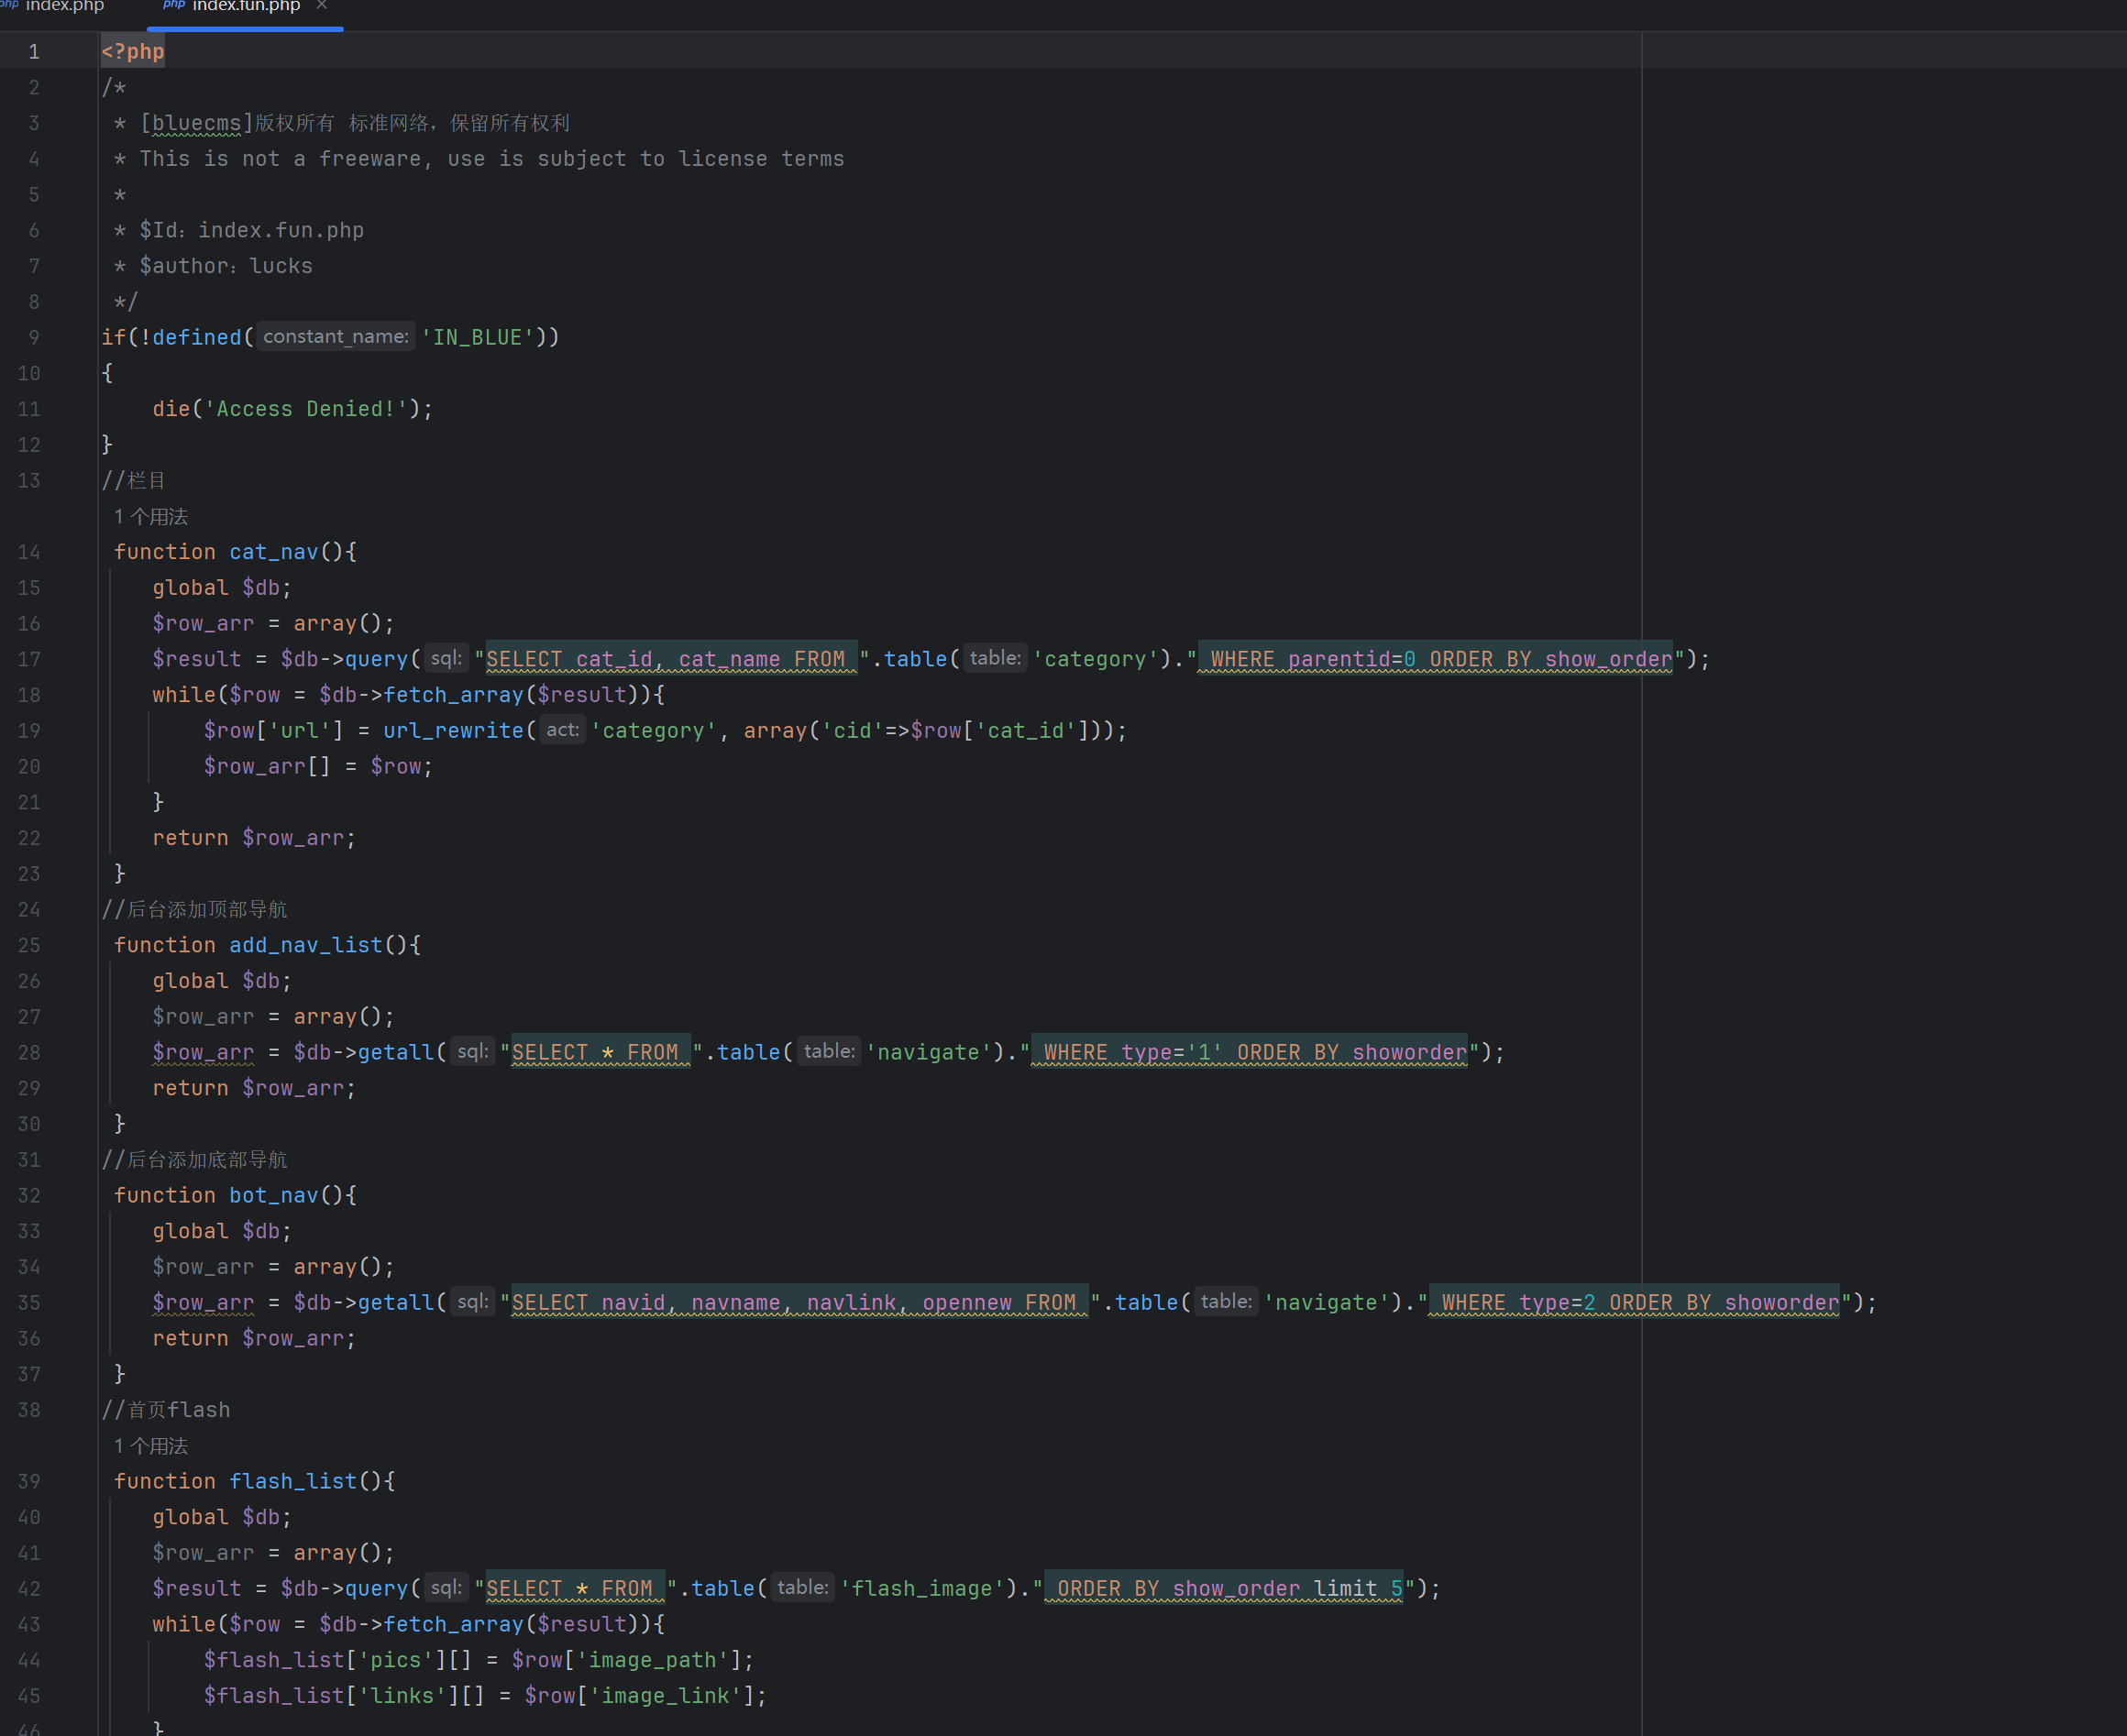Click global $db on line 15
Image resolution: width=2127 pixels, height=1736 pixels.
(222, 588)
